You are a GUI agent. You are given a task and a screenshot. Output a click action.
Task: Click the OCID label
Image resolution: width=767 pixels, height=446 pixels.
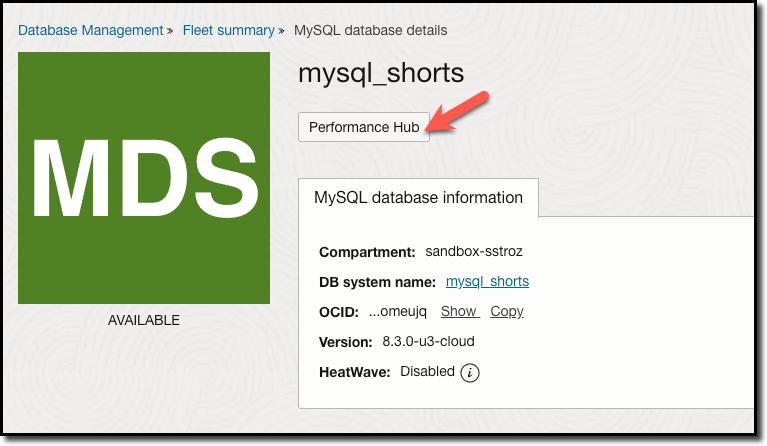[338, 312]
